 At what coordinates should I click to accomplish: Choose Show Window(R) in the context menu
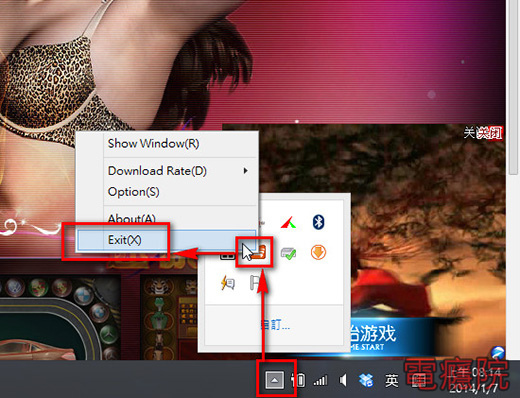click(x=167, y=144)
